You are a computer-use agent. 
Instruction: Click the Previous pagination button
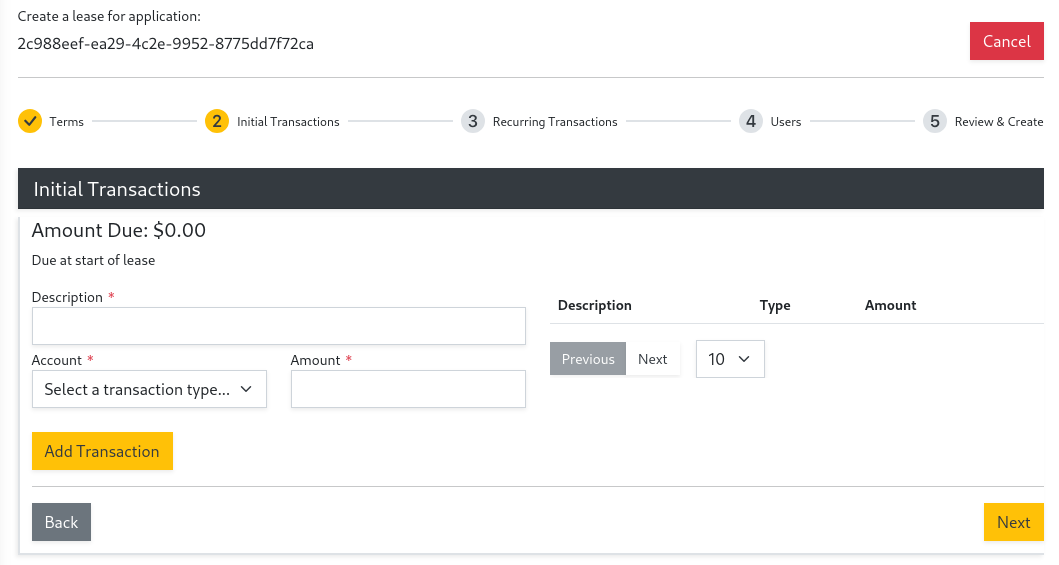tap(588, 359)
